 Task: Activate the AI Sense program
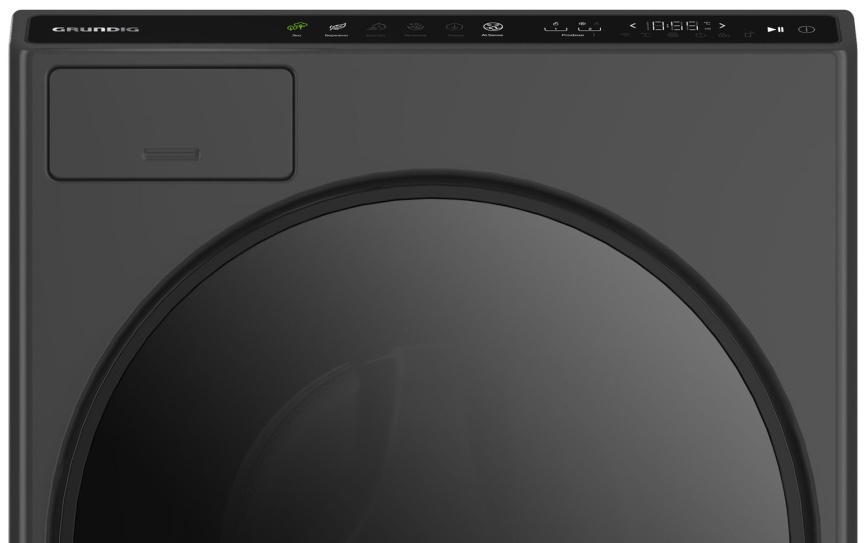(491, 28)
